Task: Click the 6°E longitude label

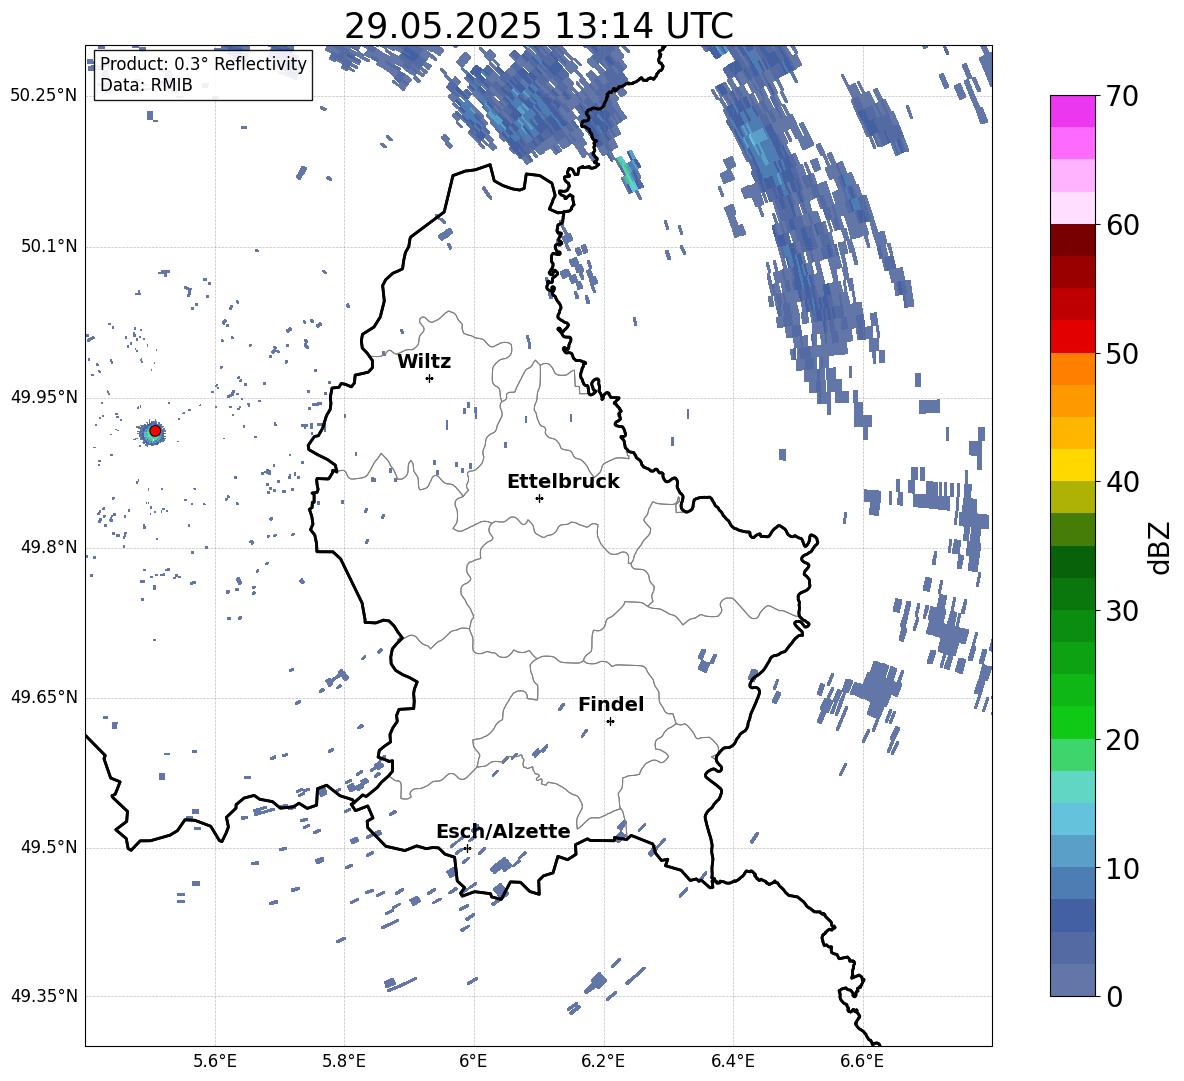Action: pos(473,1062)
